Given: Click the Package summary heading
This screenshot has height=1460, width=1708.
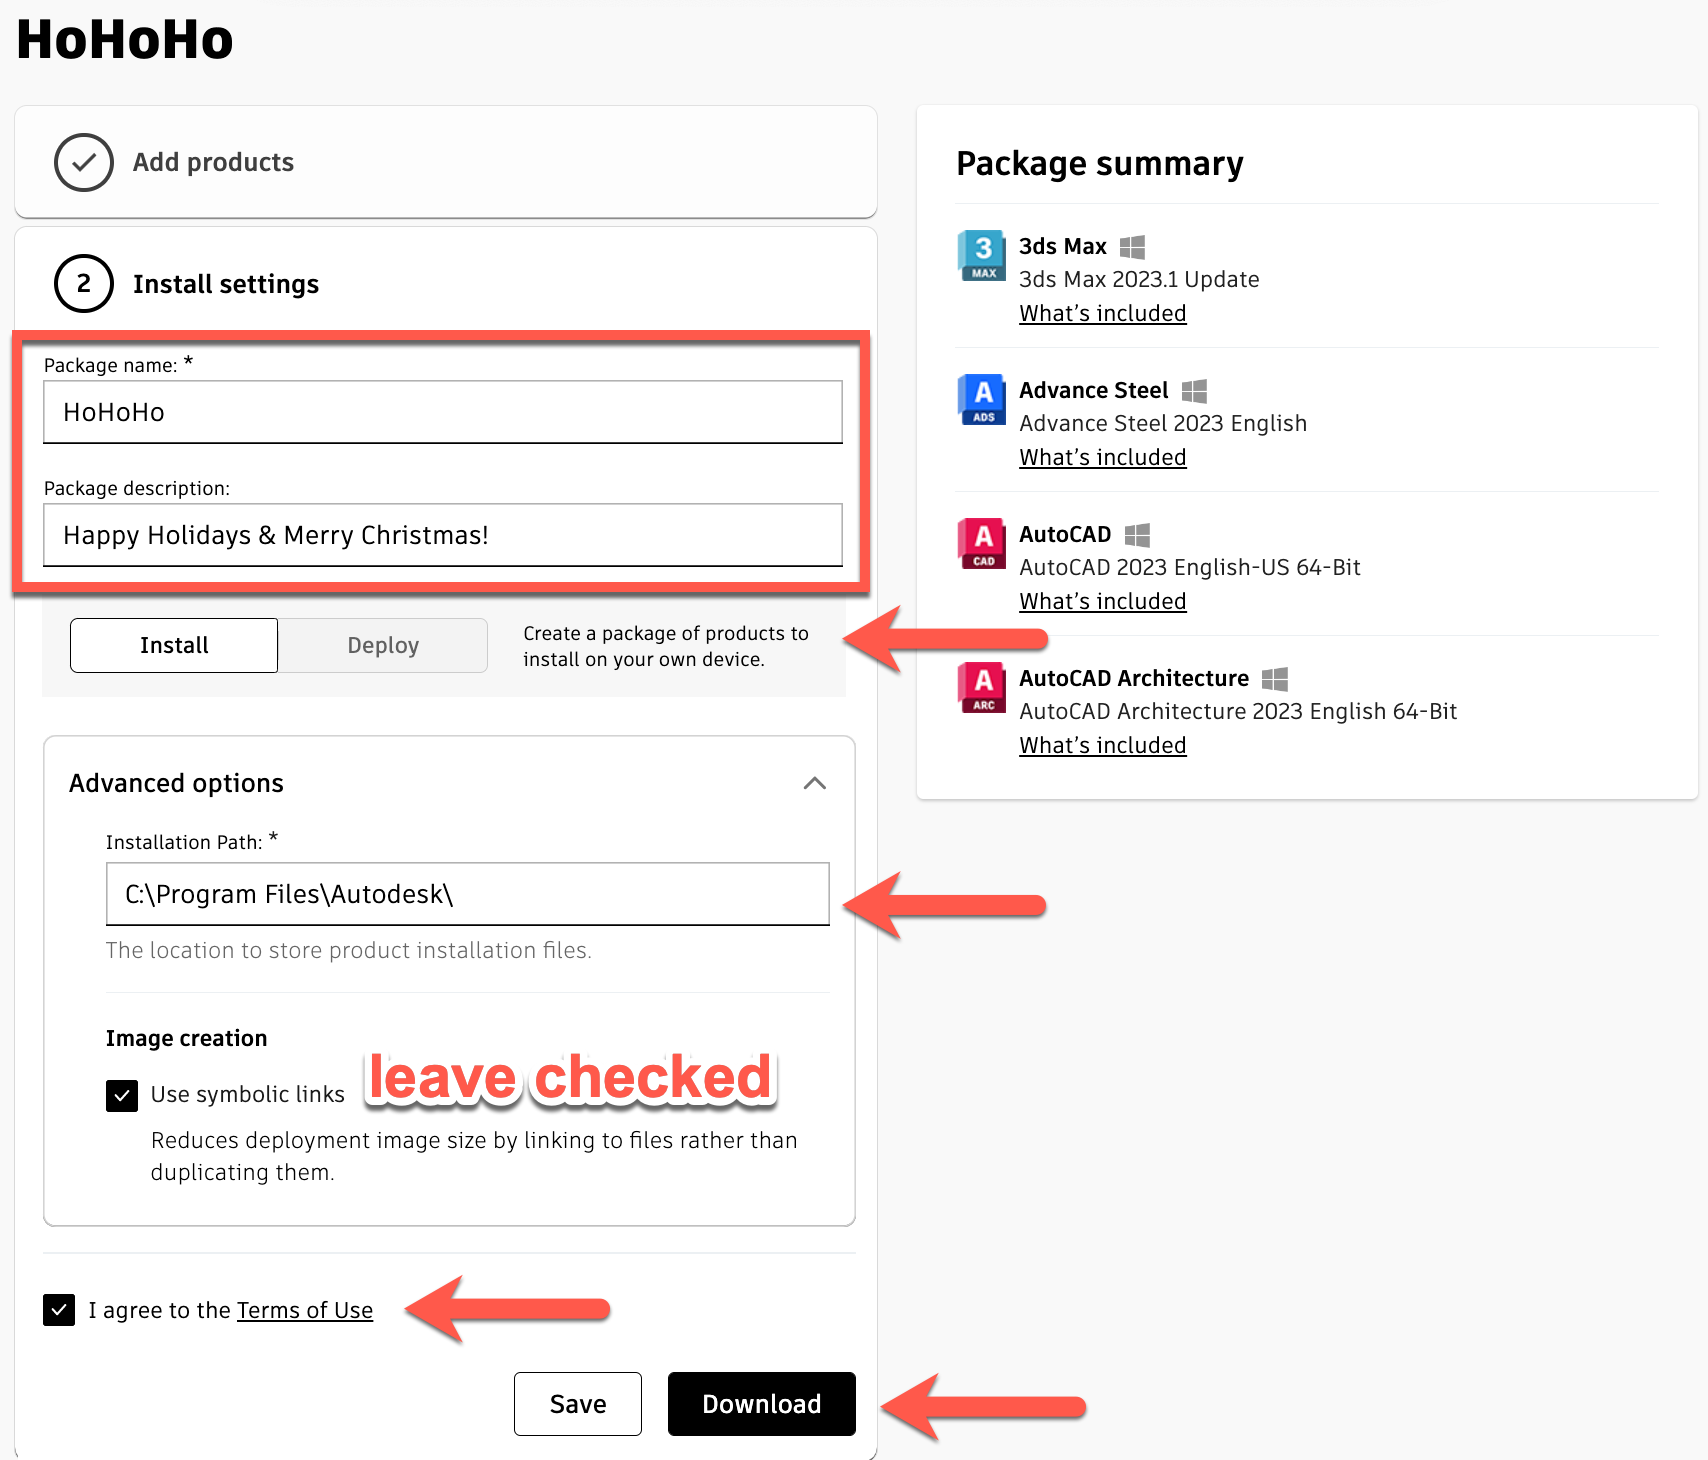Looking at the screenshot, I should tap(1100, 163).
